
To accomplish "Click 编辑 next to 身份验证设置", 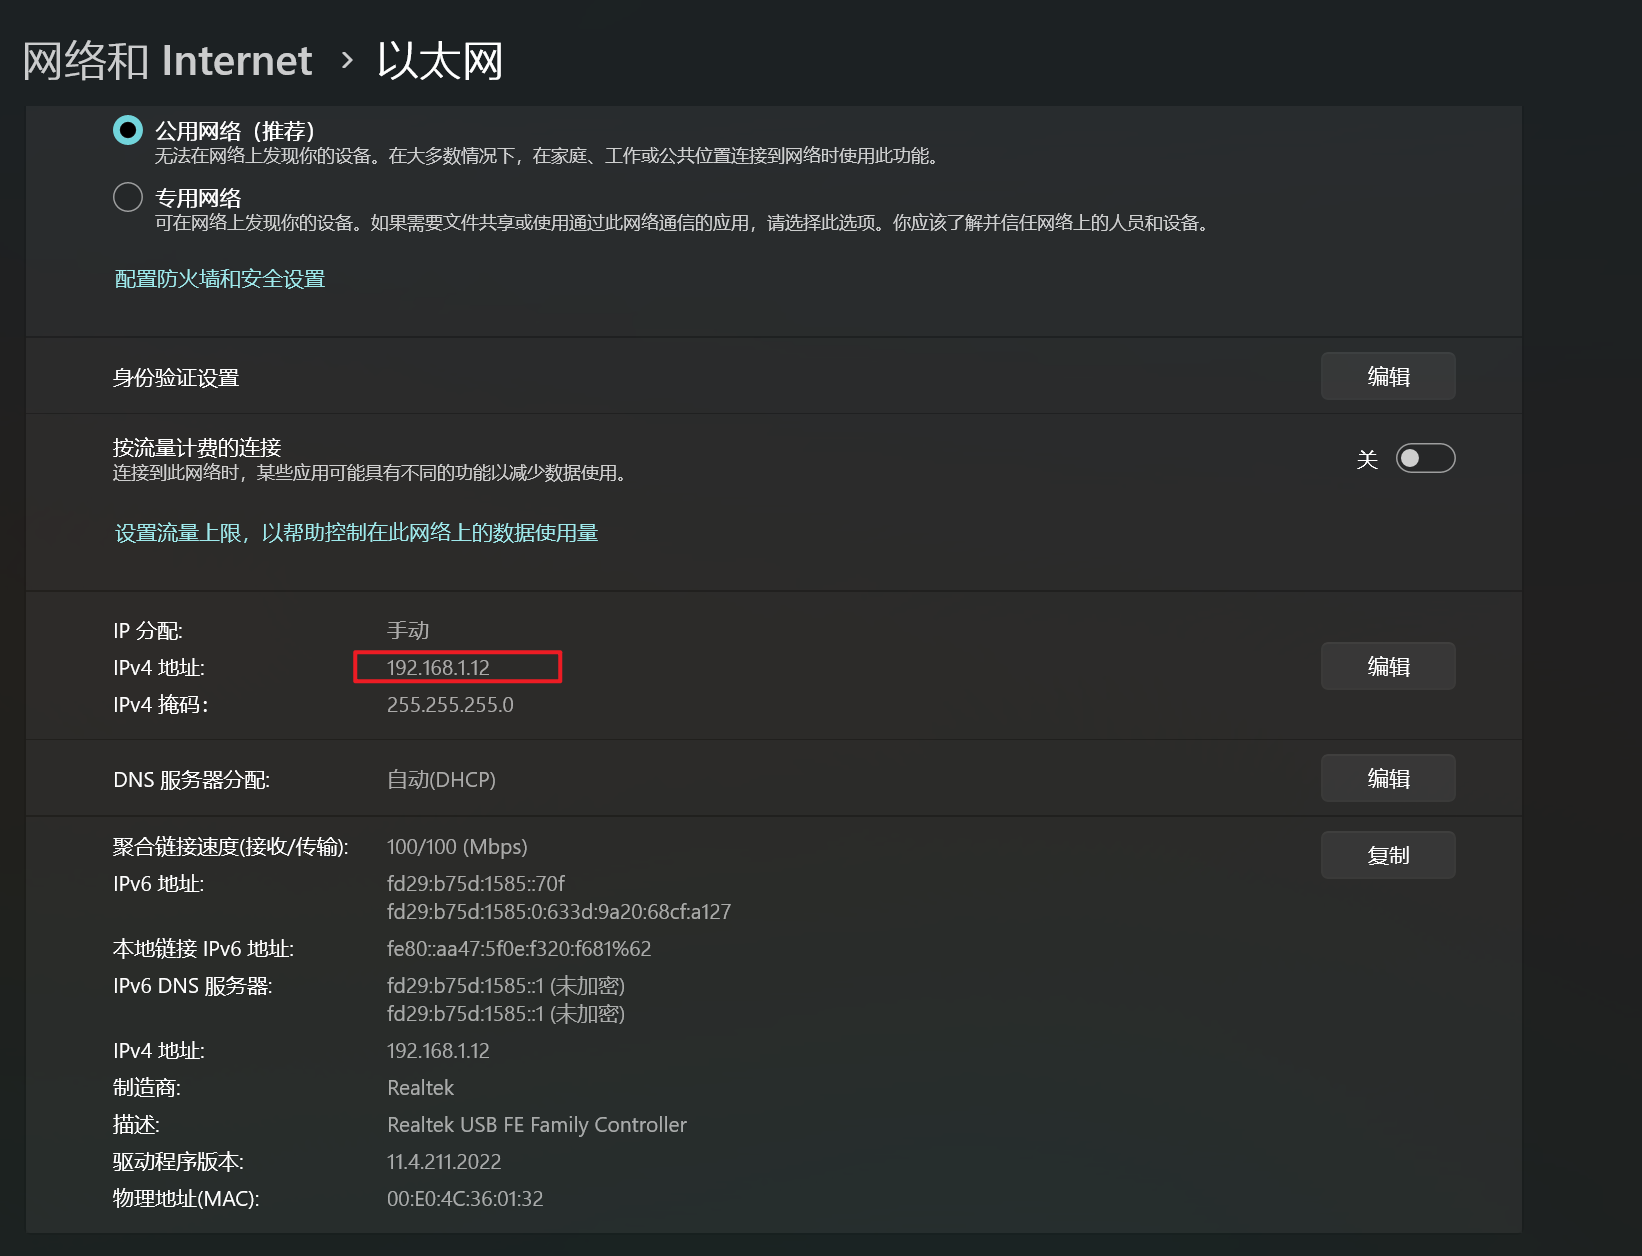I will point(1387,376).
